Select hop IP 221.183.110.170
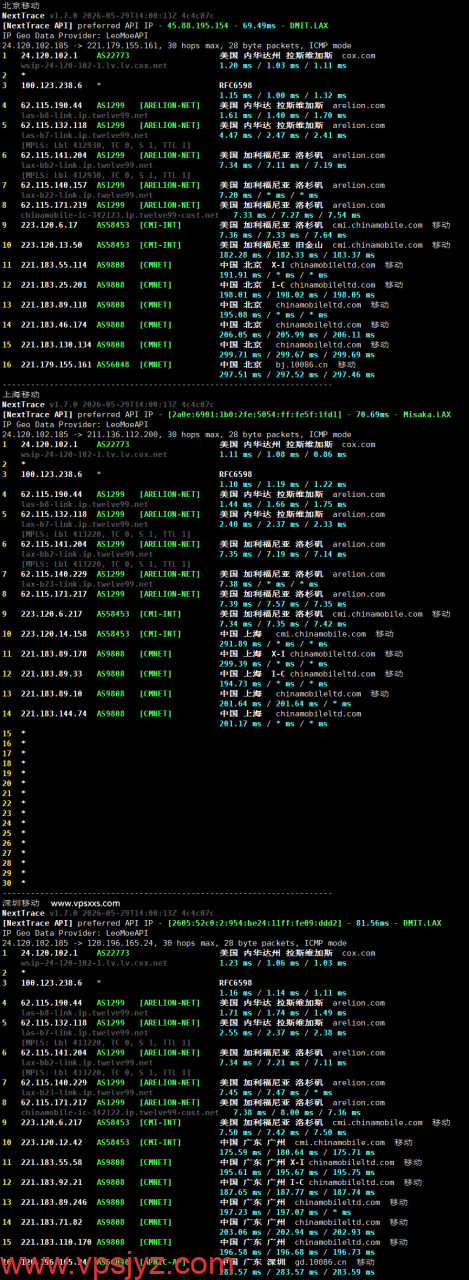Screen dimensions: 469x1280 click(56, 1240)
